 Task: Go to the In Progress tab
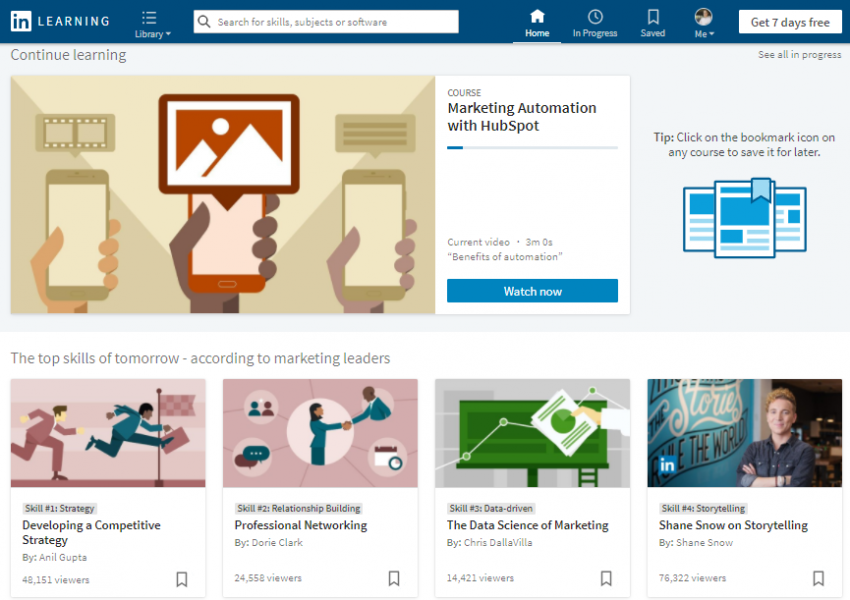595,22
